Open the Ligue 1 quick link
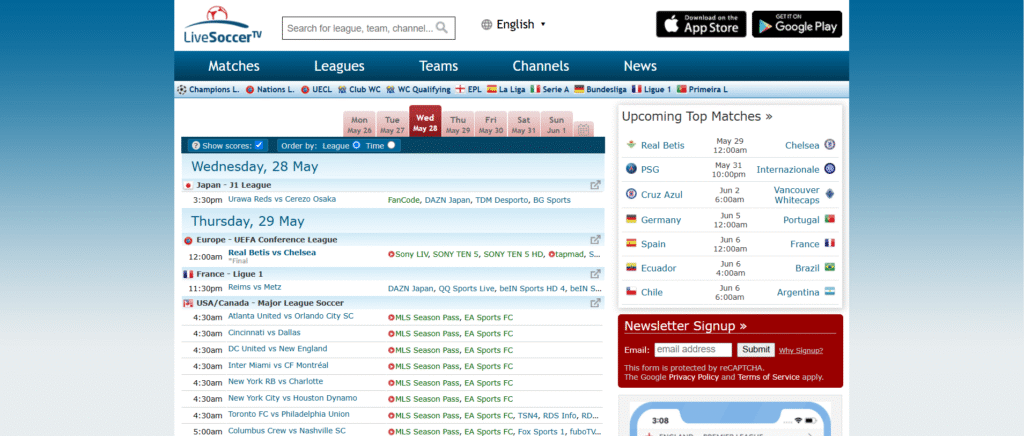This screenshot has height=436, width=1024. [x=651, y=89]
